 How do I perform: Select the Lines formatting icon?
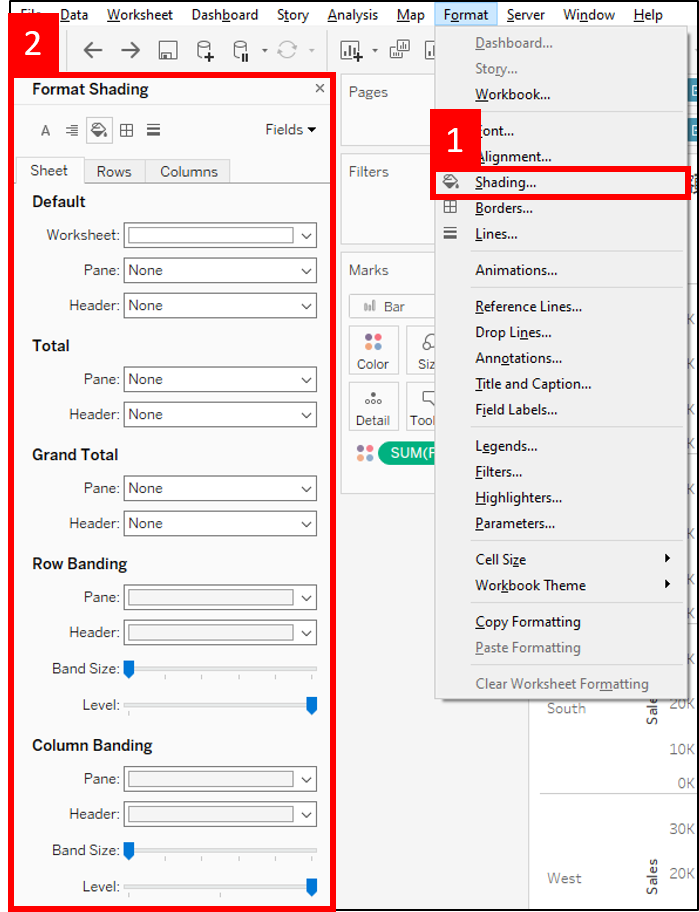point(154,130)
